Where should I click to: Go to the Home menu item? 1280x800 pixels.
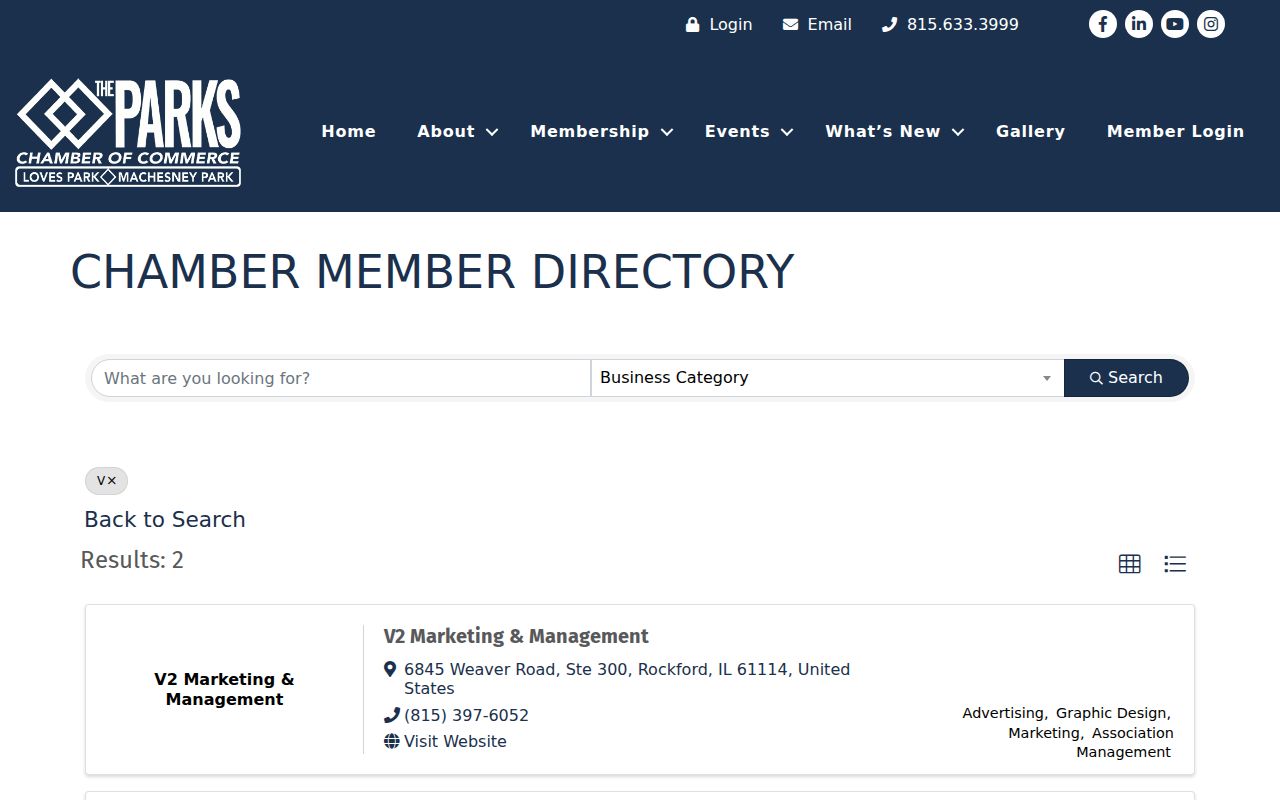click(349, 131)
